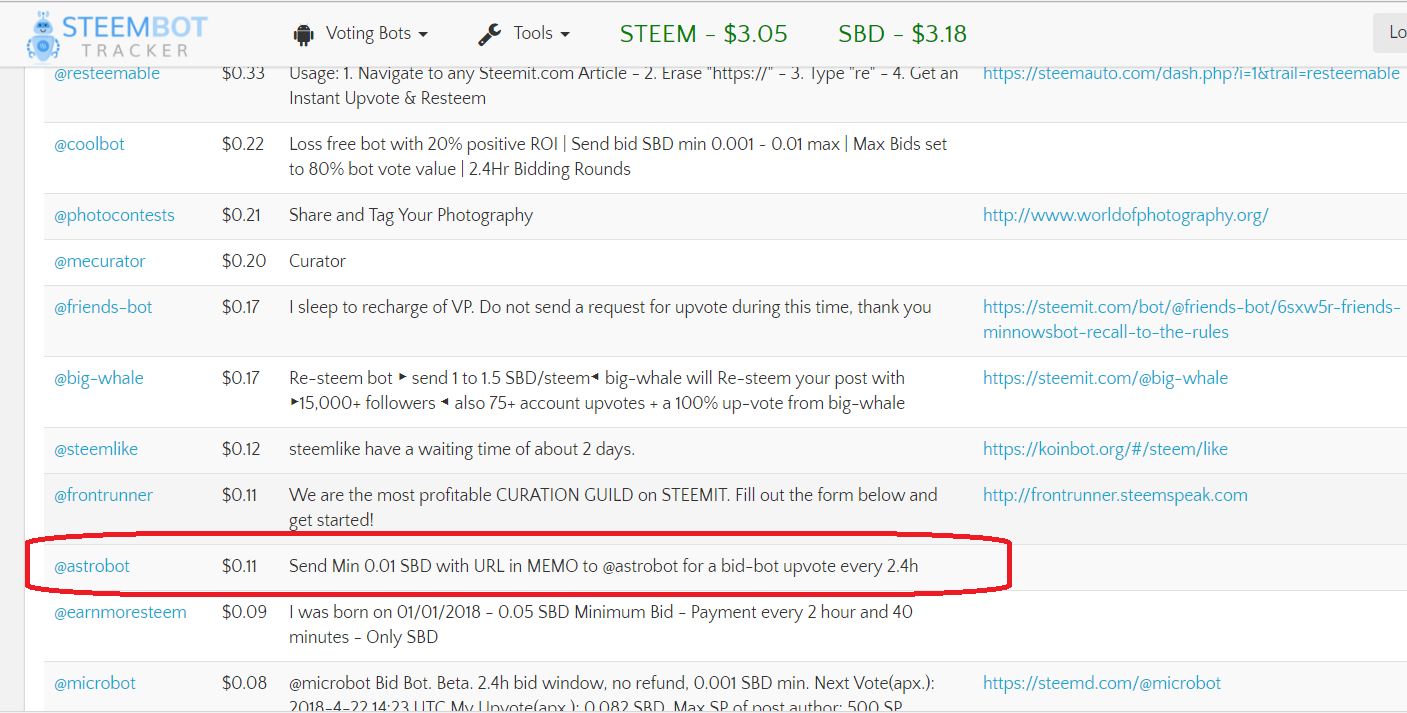Click the astrobot 'Send Min 0.01 SBD' description
This screenshot has width=1407, height=713.
(604, 566)
